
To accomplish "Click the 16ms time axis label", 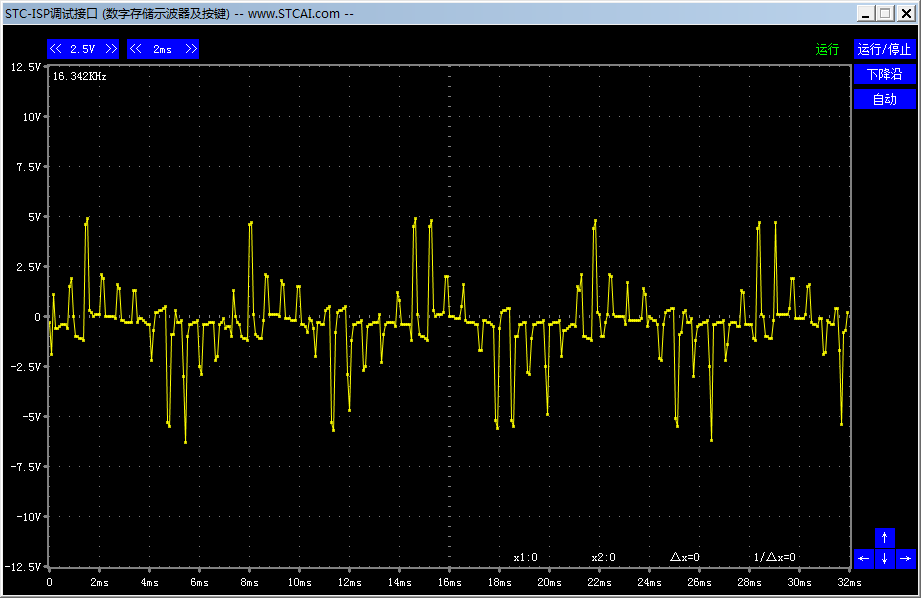I will click(449, 582).
